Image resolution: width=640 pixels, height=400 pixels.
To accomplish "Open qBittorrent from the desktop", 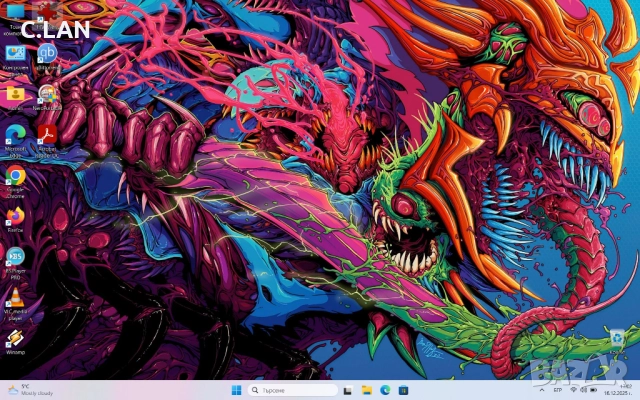I will [47, 53].
